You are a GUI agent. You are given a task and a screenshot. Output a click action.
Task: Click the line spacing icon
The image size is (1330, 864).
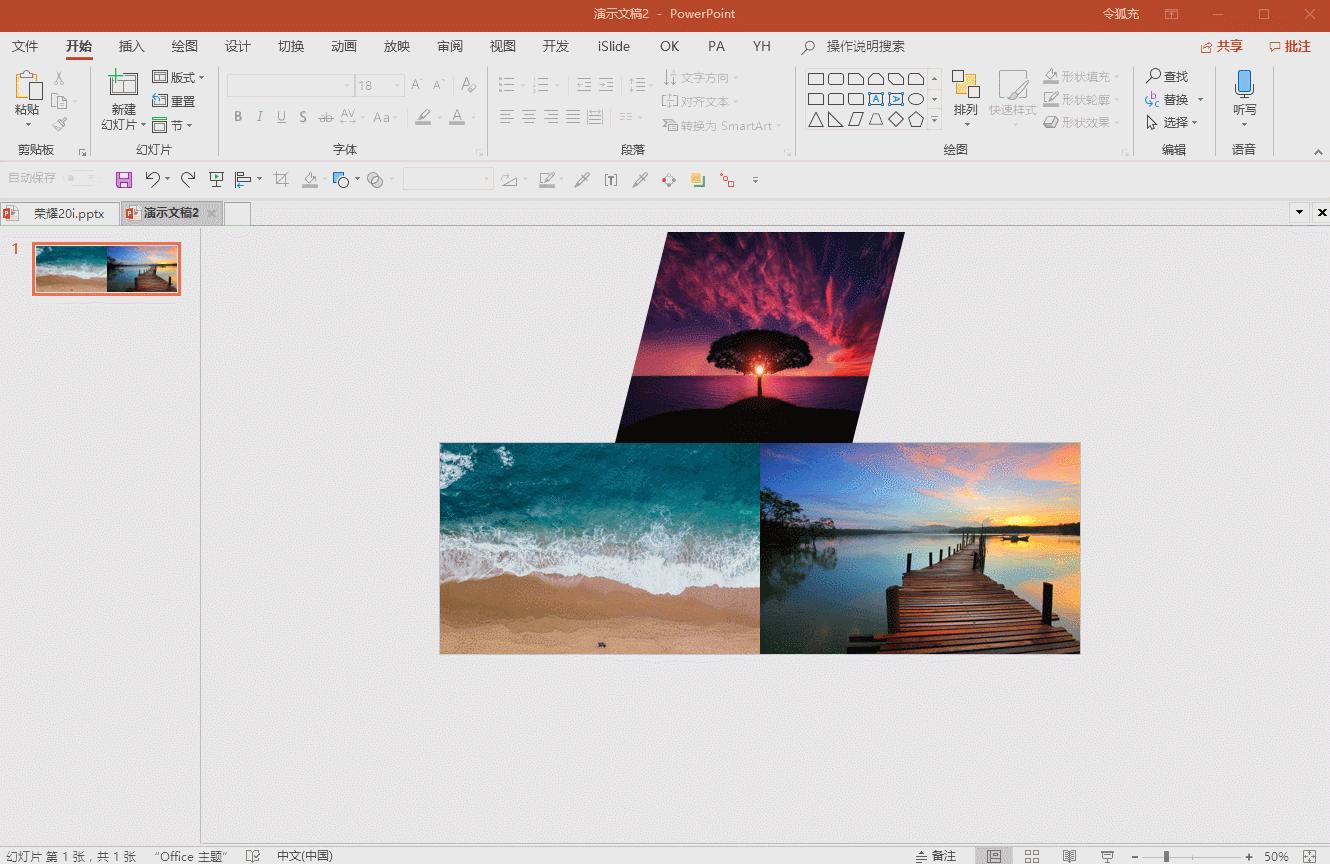638,85
